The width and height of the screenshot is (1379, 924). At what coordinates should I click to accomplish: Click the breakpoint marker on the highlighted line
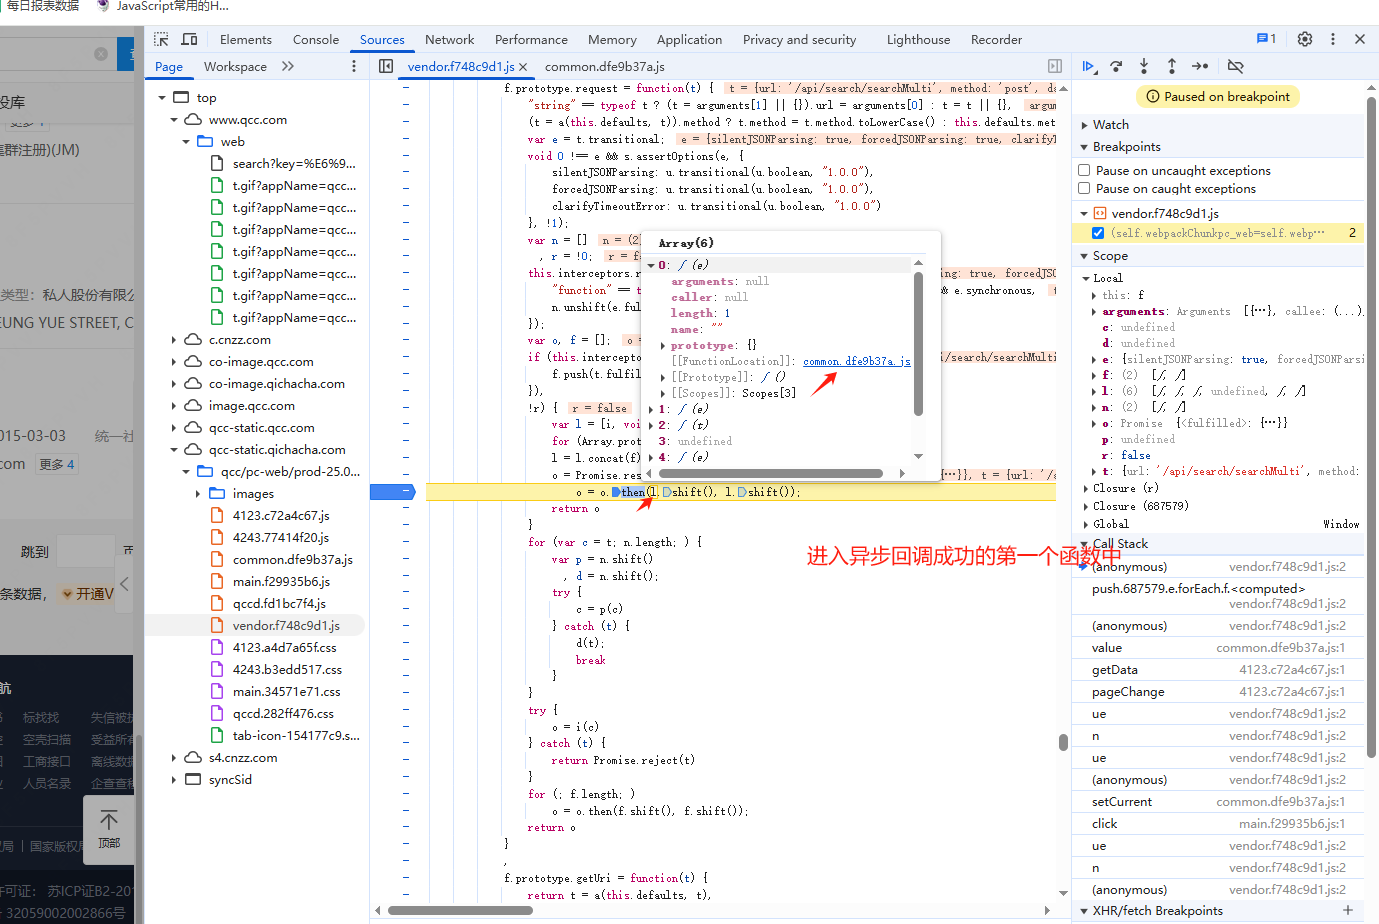click(x=392, y=492)
